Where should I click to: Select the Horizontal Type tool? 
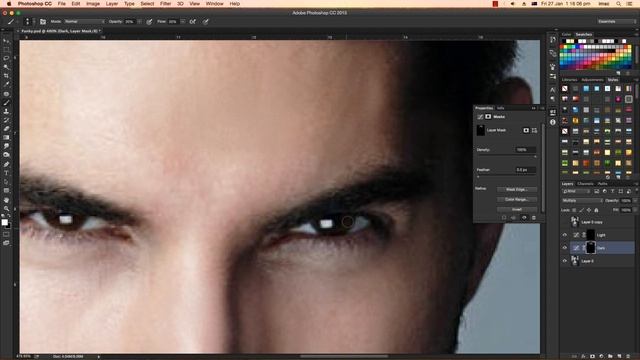[x=6, y=173]
